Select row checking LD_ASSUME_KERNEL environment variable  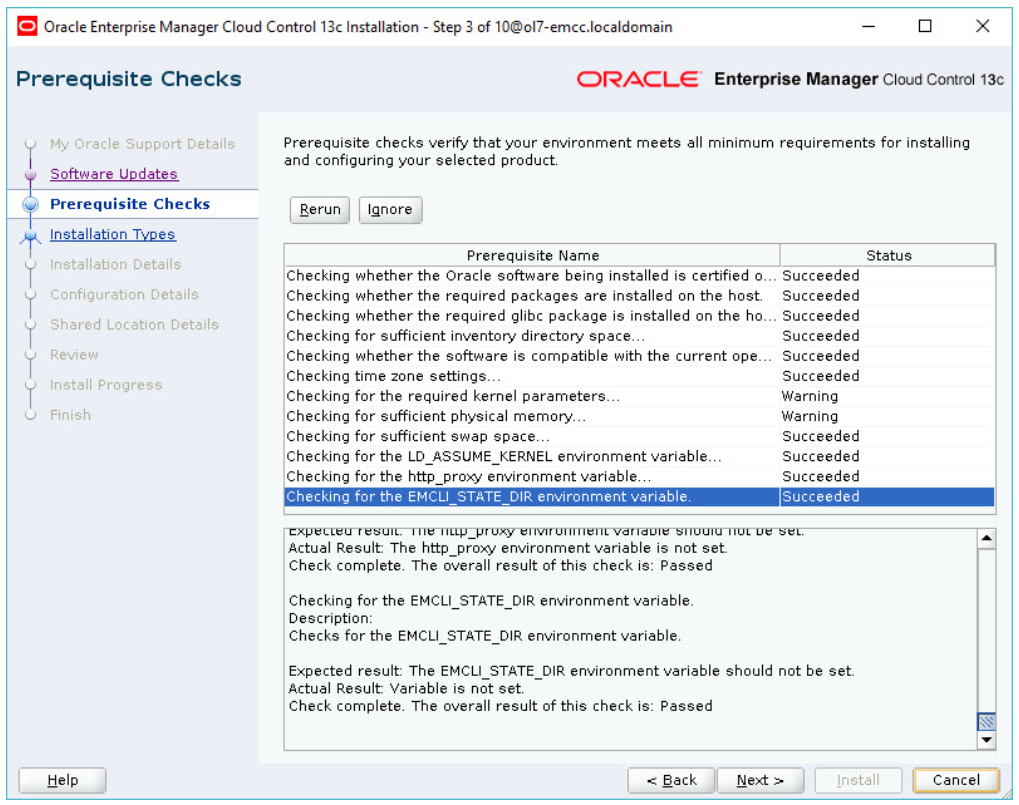[639, 457]
